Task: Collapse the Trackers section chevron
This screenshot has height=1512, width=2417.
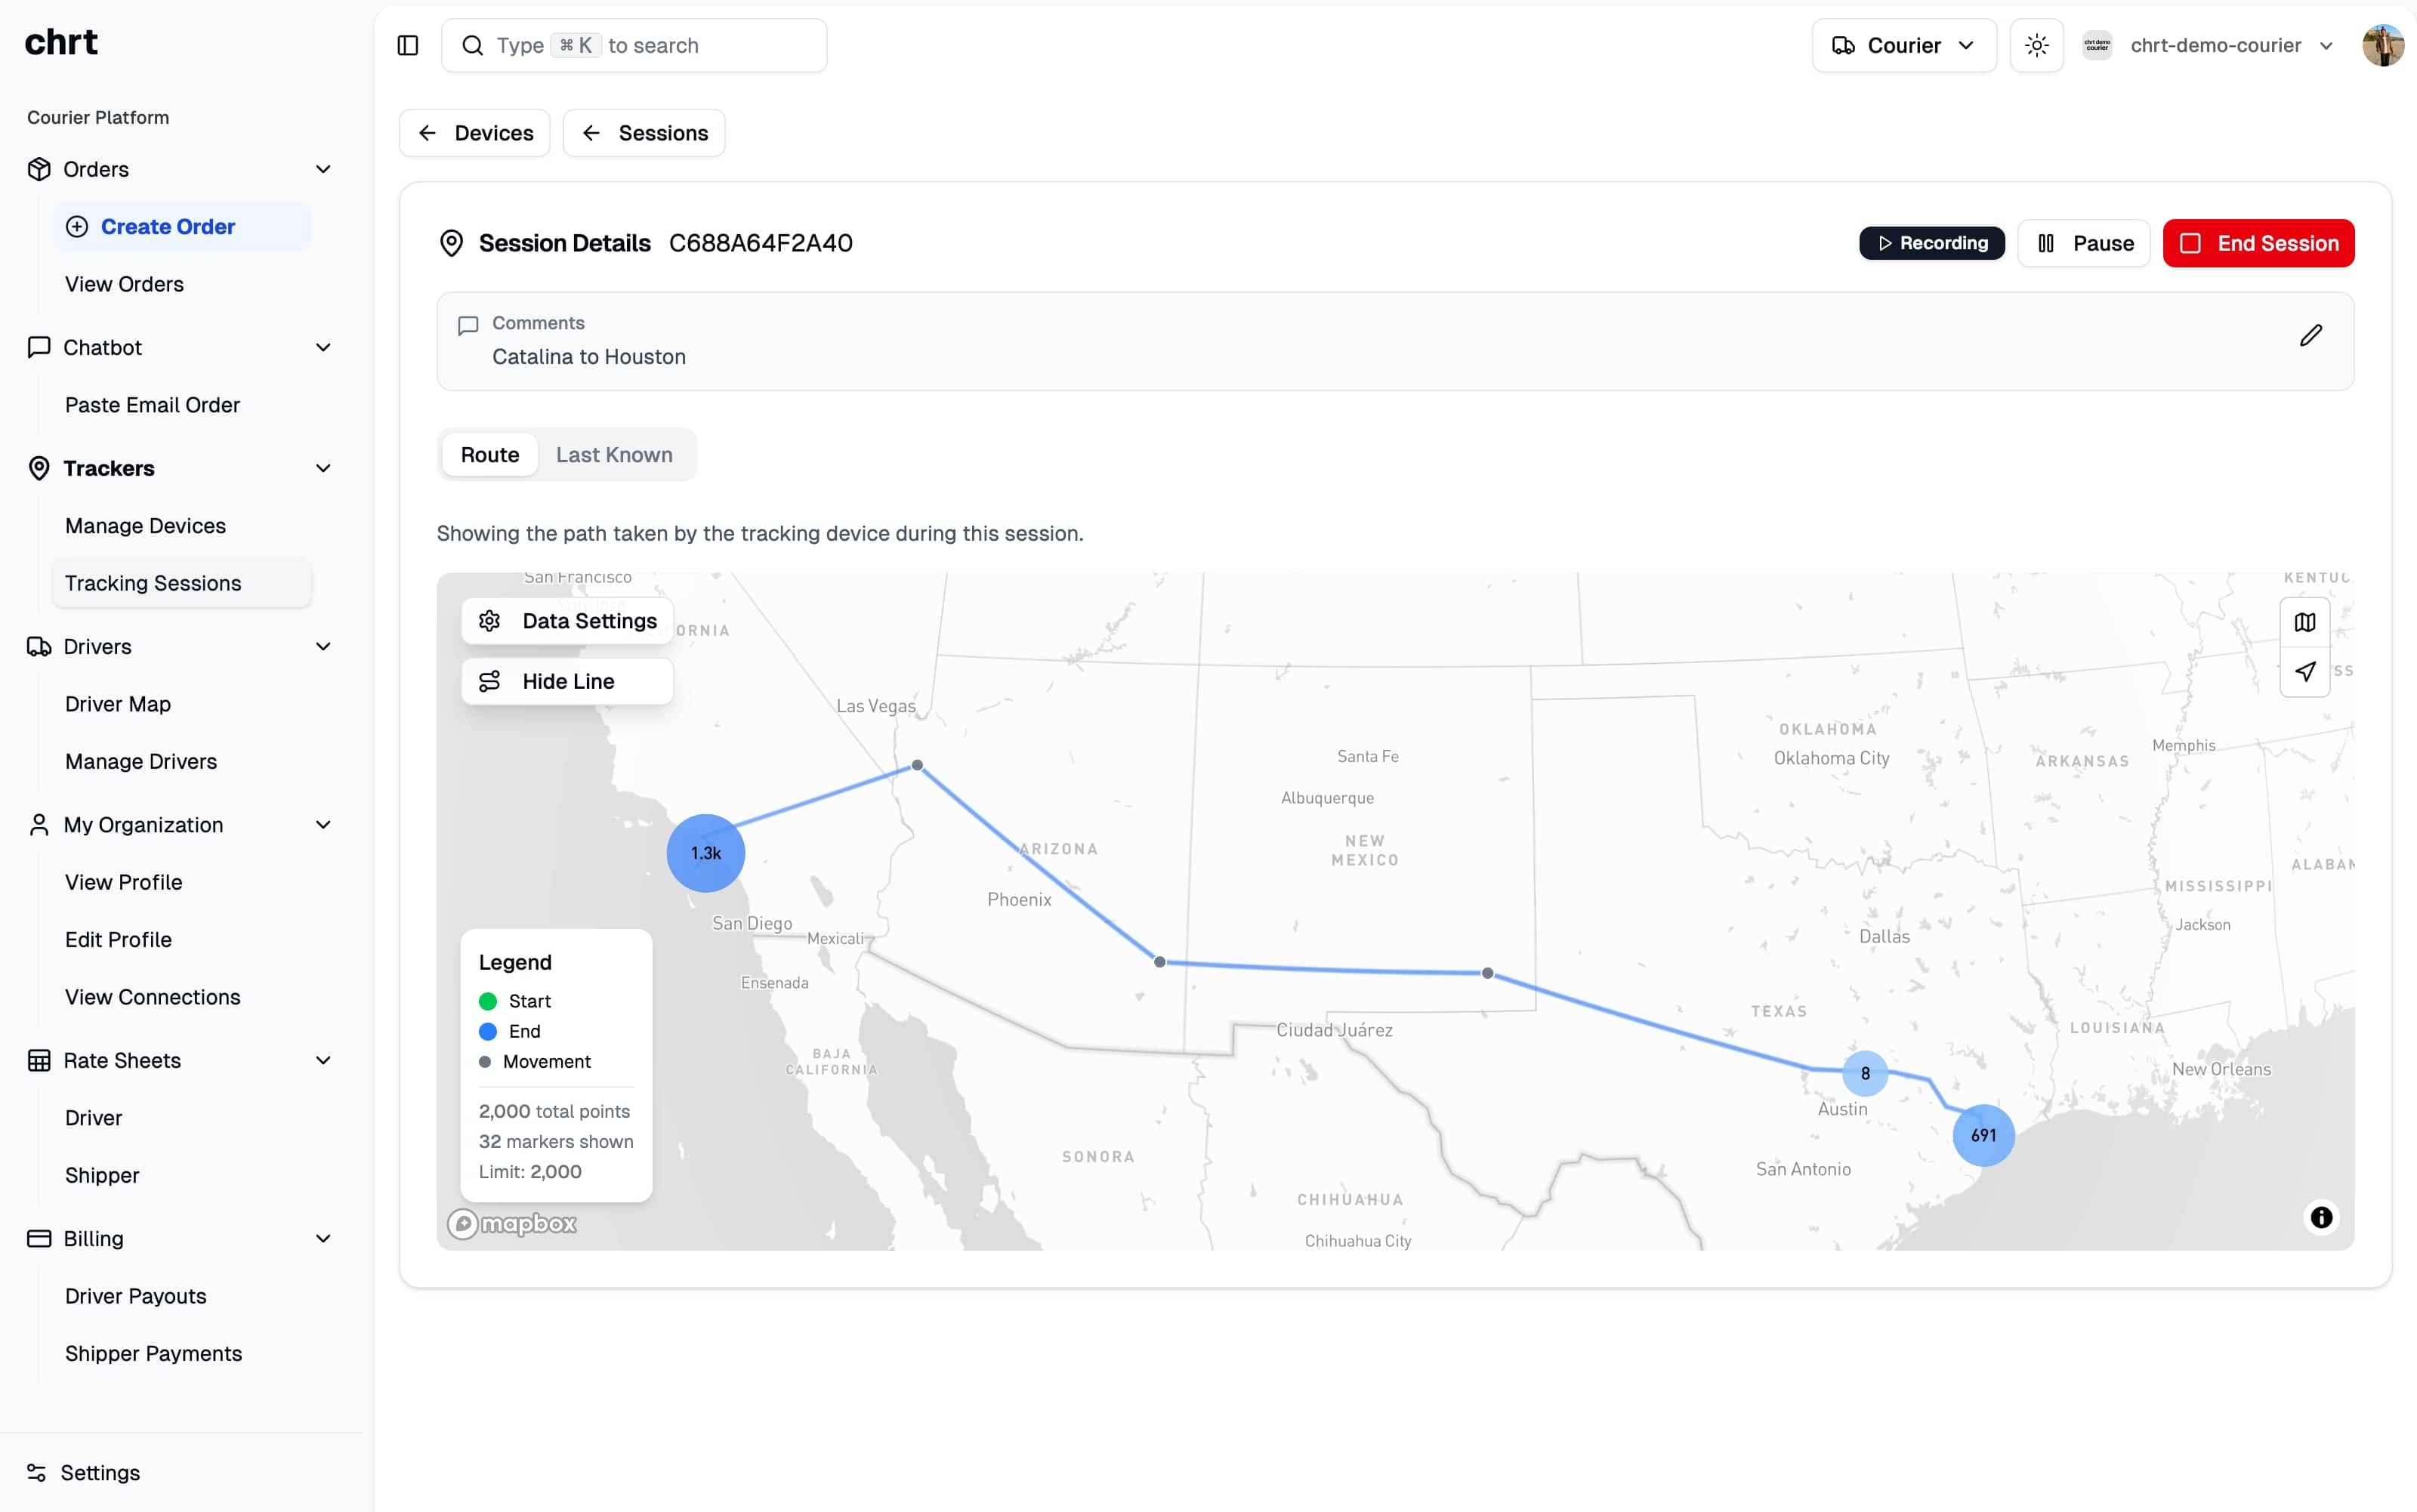Action: pyautogui.click(x=322, y=468)
